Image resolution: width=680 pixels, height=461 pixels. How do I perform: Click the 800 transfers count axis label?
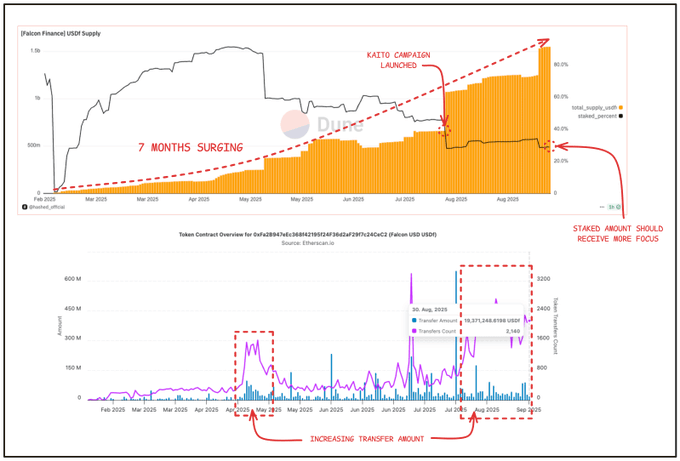point(542,368)
